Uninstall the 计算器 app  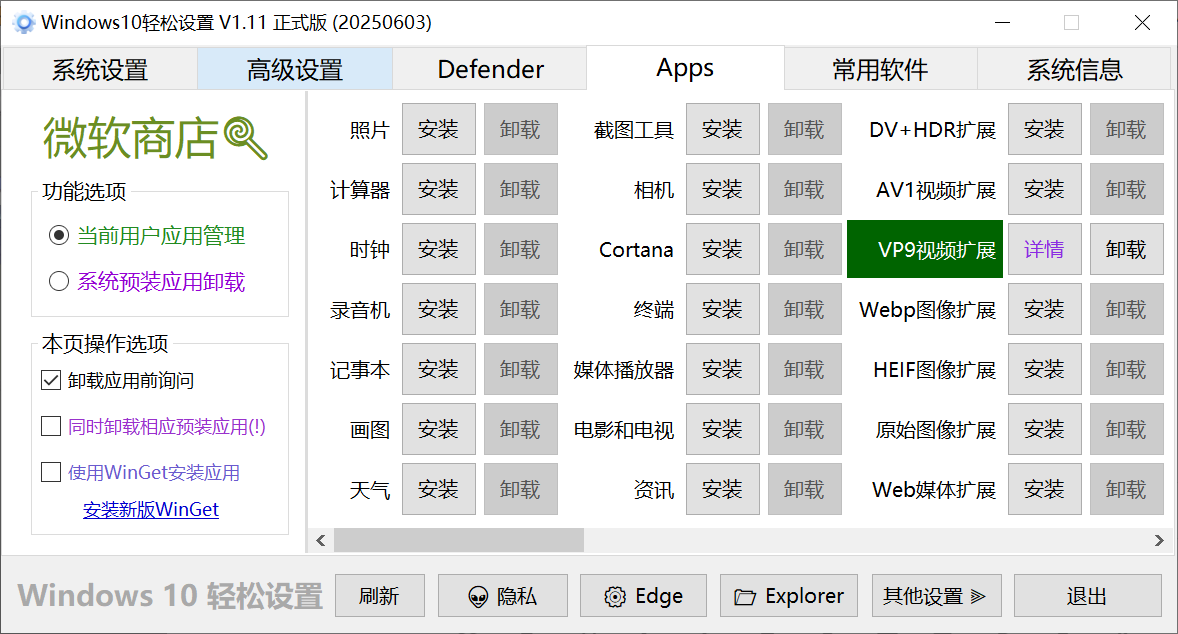(x=521, y=189)
